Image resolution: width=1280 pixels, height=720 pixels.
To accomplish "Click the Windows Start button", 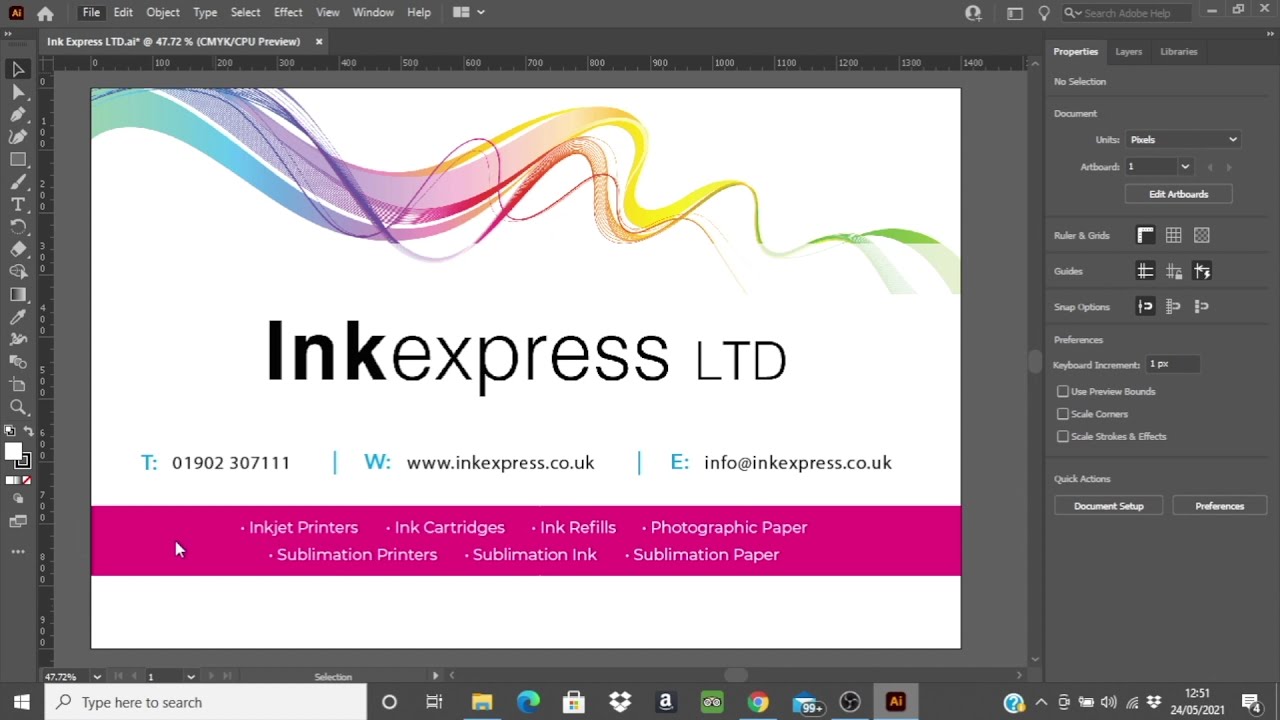I will click(21, 702).
